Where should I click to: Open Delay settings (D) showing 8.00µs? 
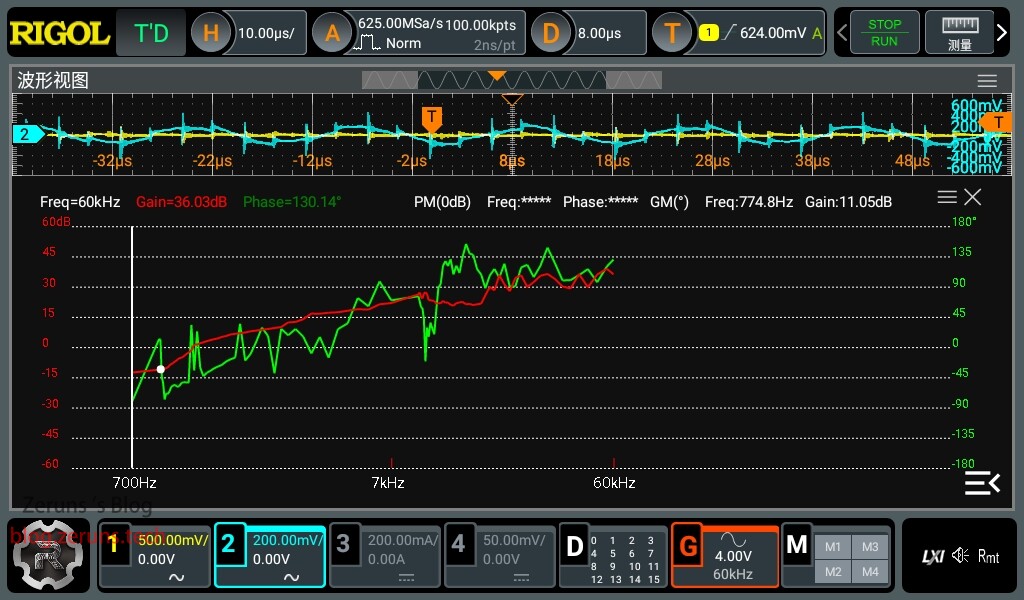click(550, 33)
